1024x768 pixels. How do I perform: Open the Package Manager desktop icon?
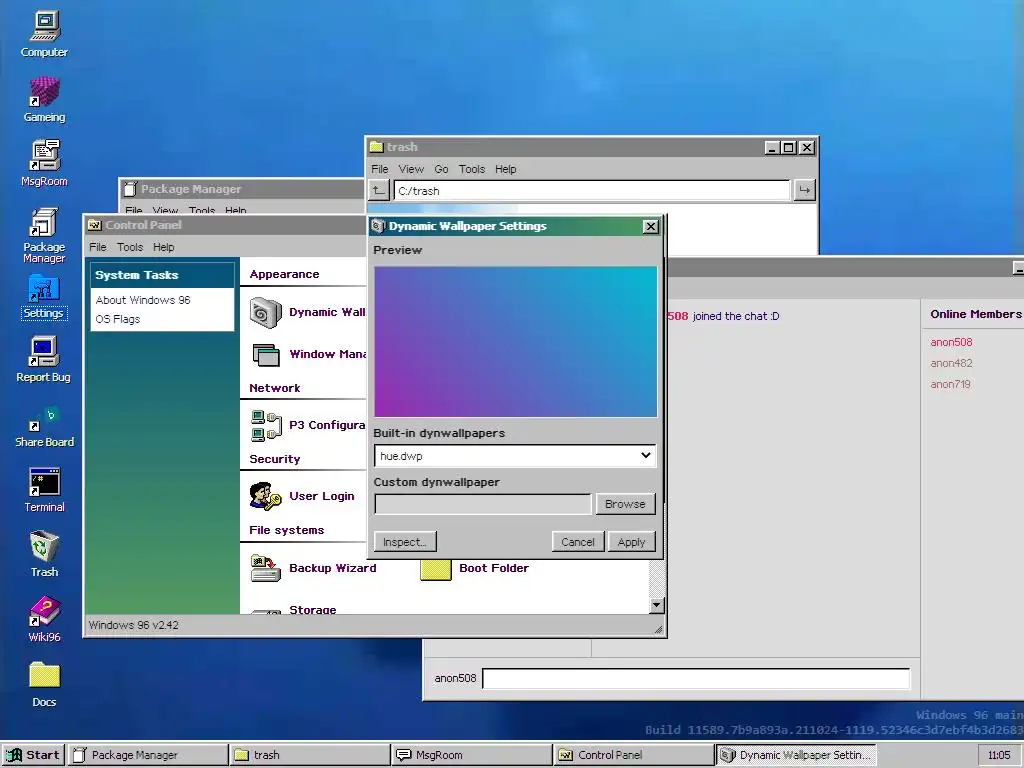pos(44,235)
